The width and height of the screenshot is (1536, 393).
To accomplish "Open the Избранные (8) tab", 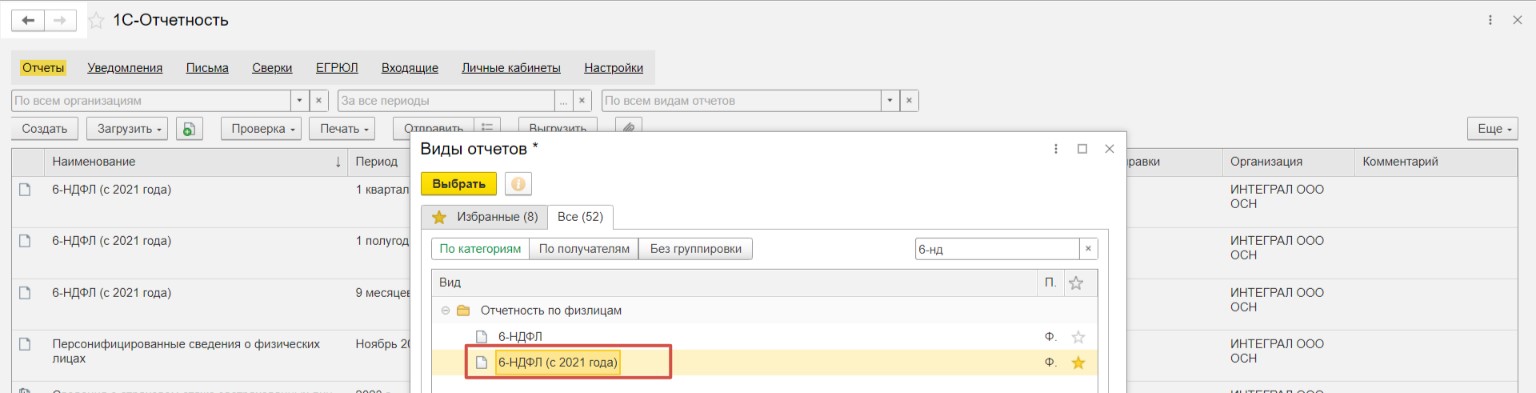I will coord(484,216).
